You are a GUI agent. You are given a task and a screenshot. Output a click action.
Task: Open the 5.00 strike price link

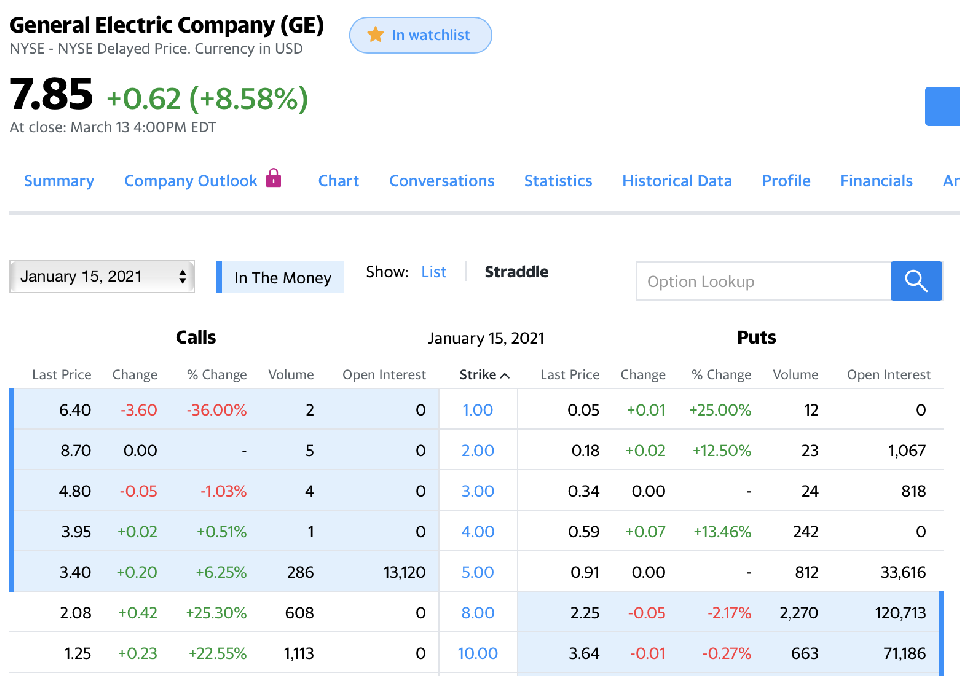tap(478, 572)
